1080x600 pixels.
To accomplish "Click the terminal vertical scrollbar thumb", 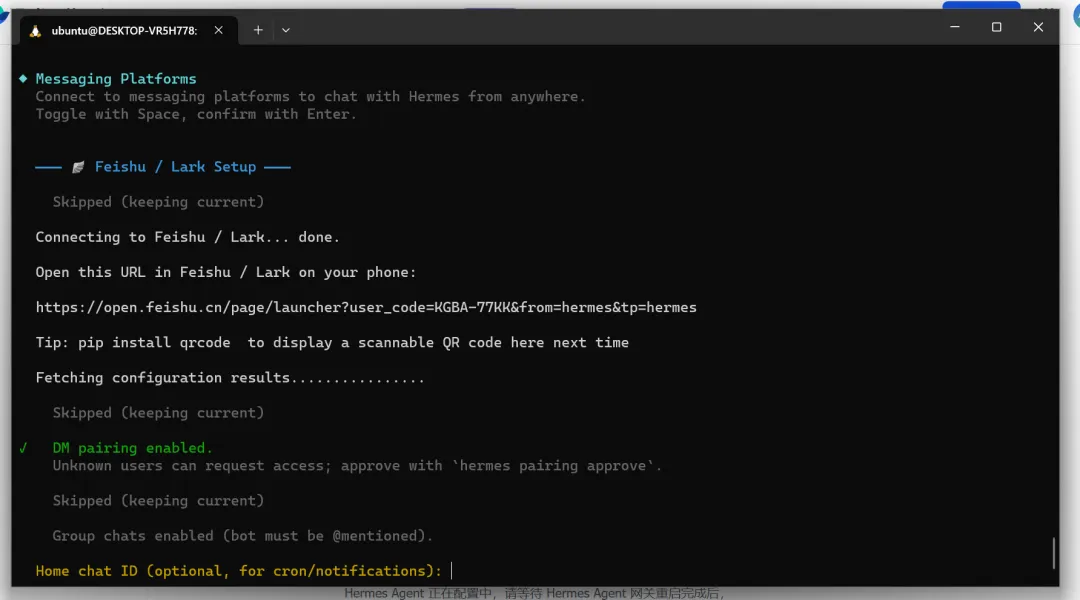I will (x=1053, y=552).
